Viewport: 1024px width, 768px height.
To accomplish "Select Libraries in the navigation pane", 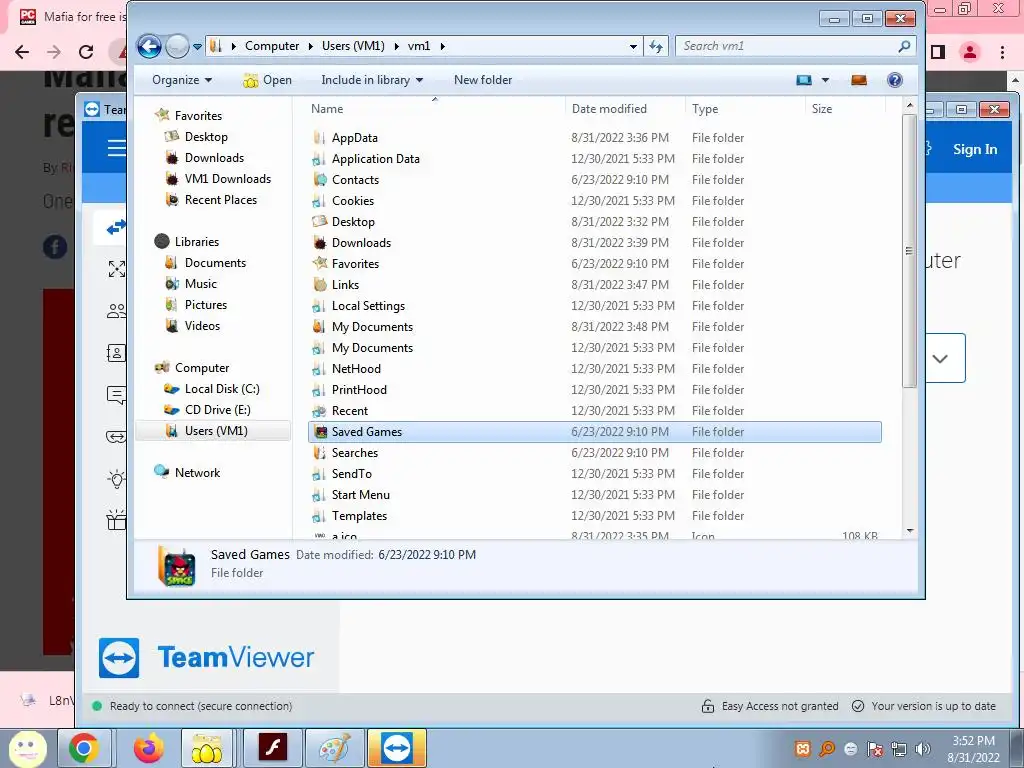I will pos(197,242).
